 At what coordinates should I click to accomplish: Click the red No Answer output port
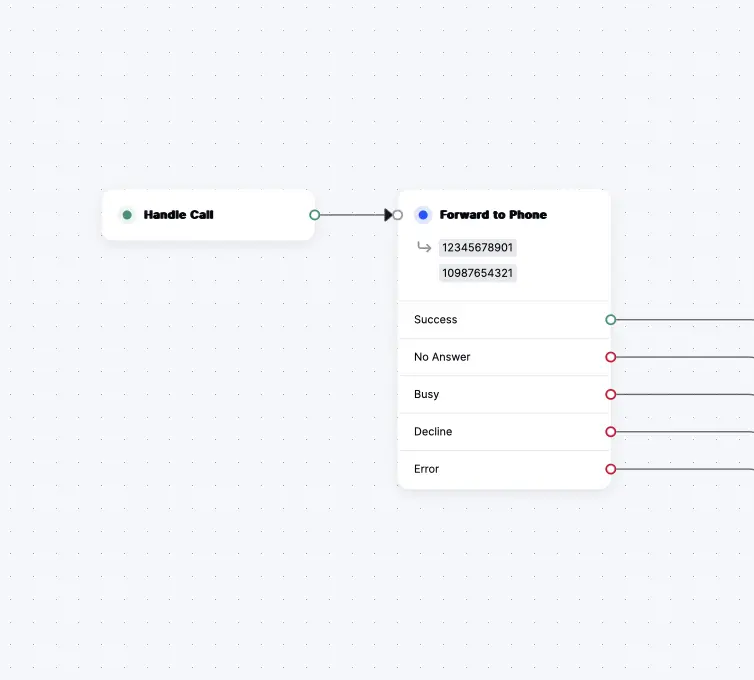[611, 357]
